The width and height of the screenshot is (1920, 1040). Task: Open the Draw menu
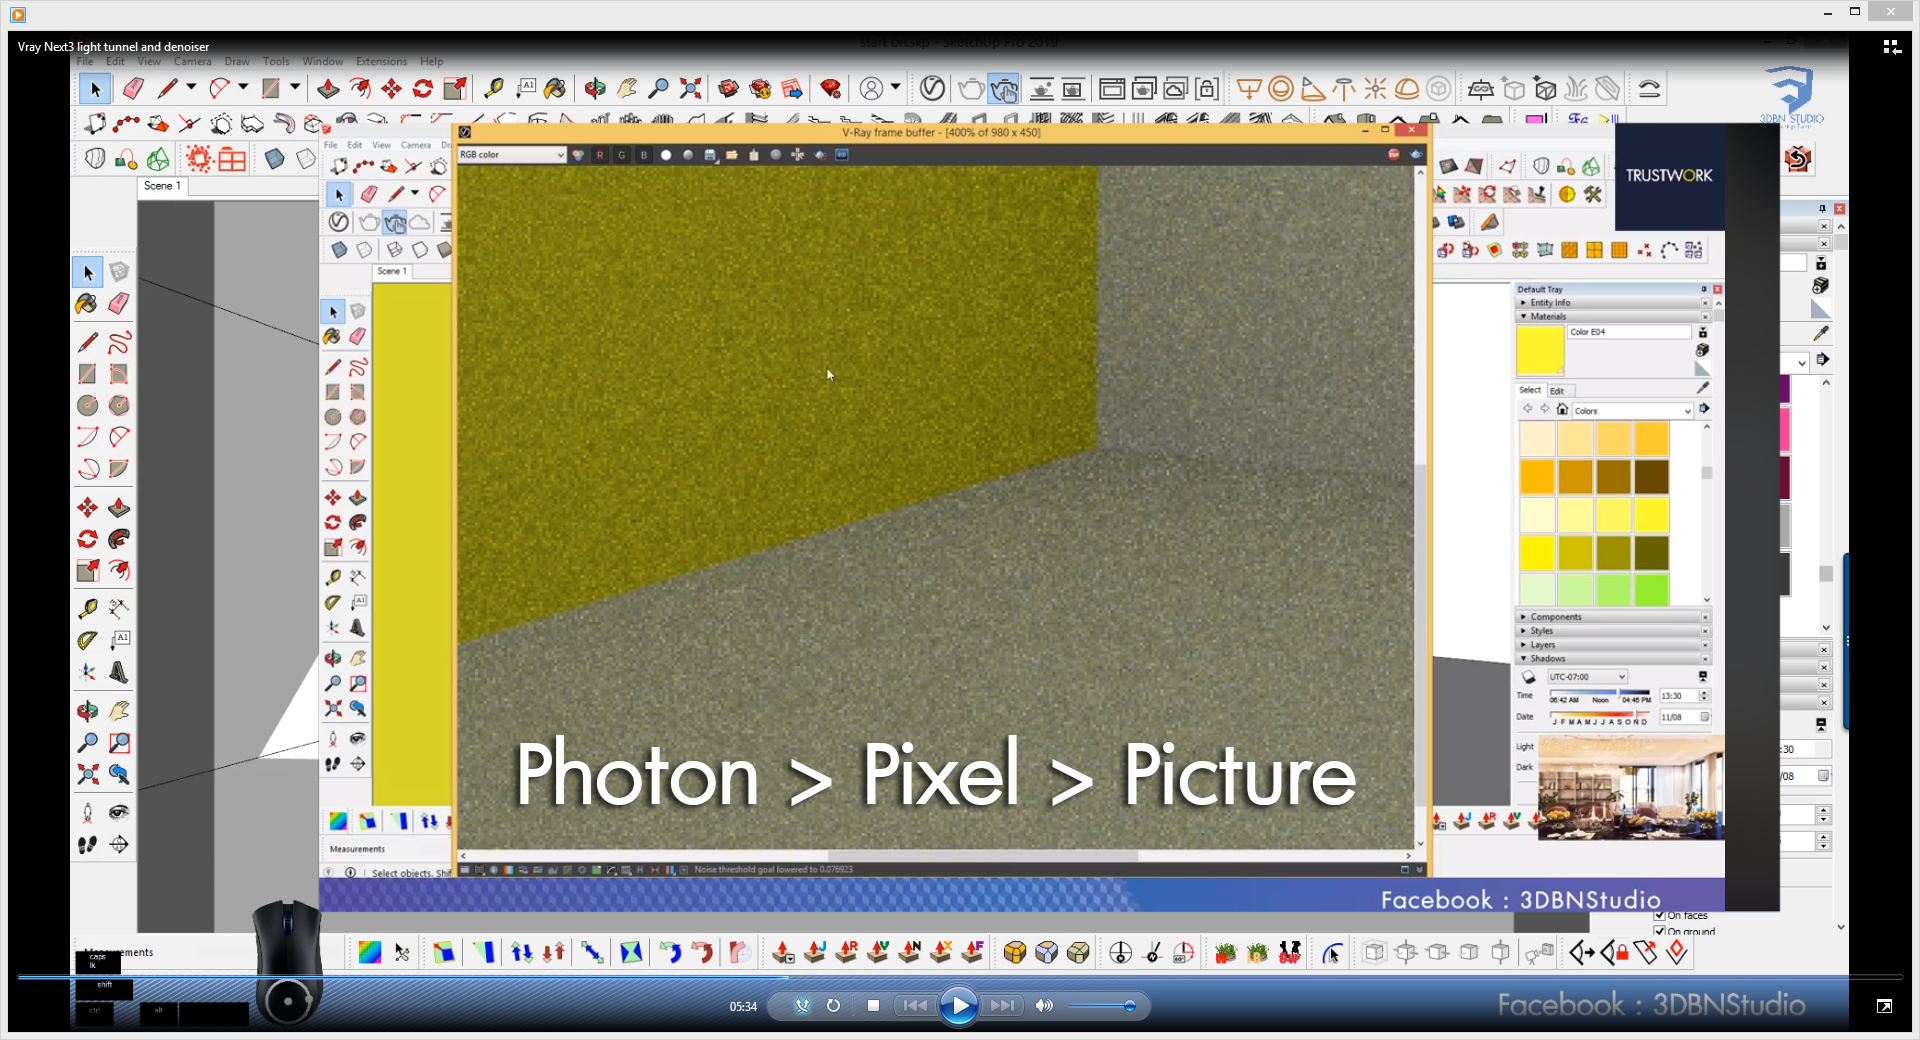[237, 62]
